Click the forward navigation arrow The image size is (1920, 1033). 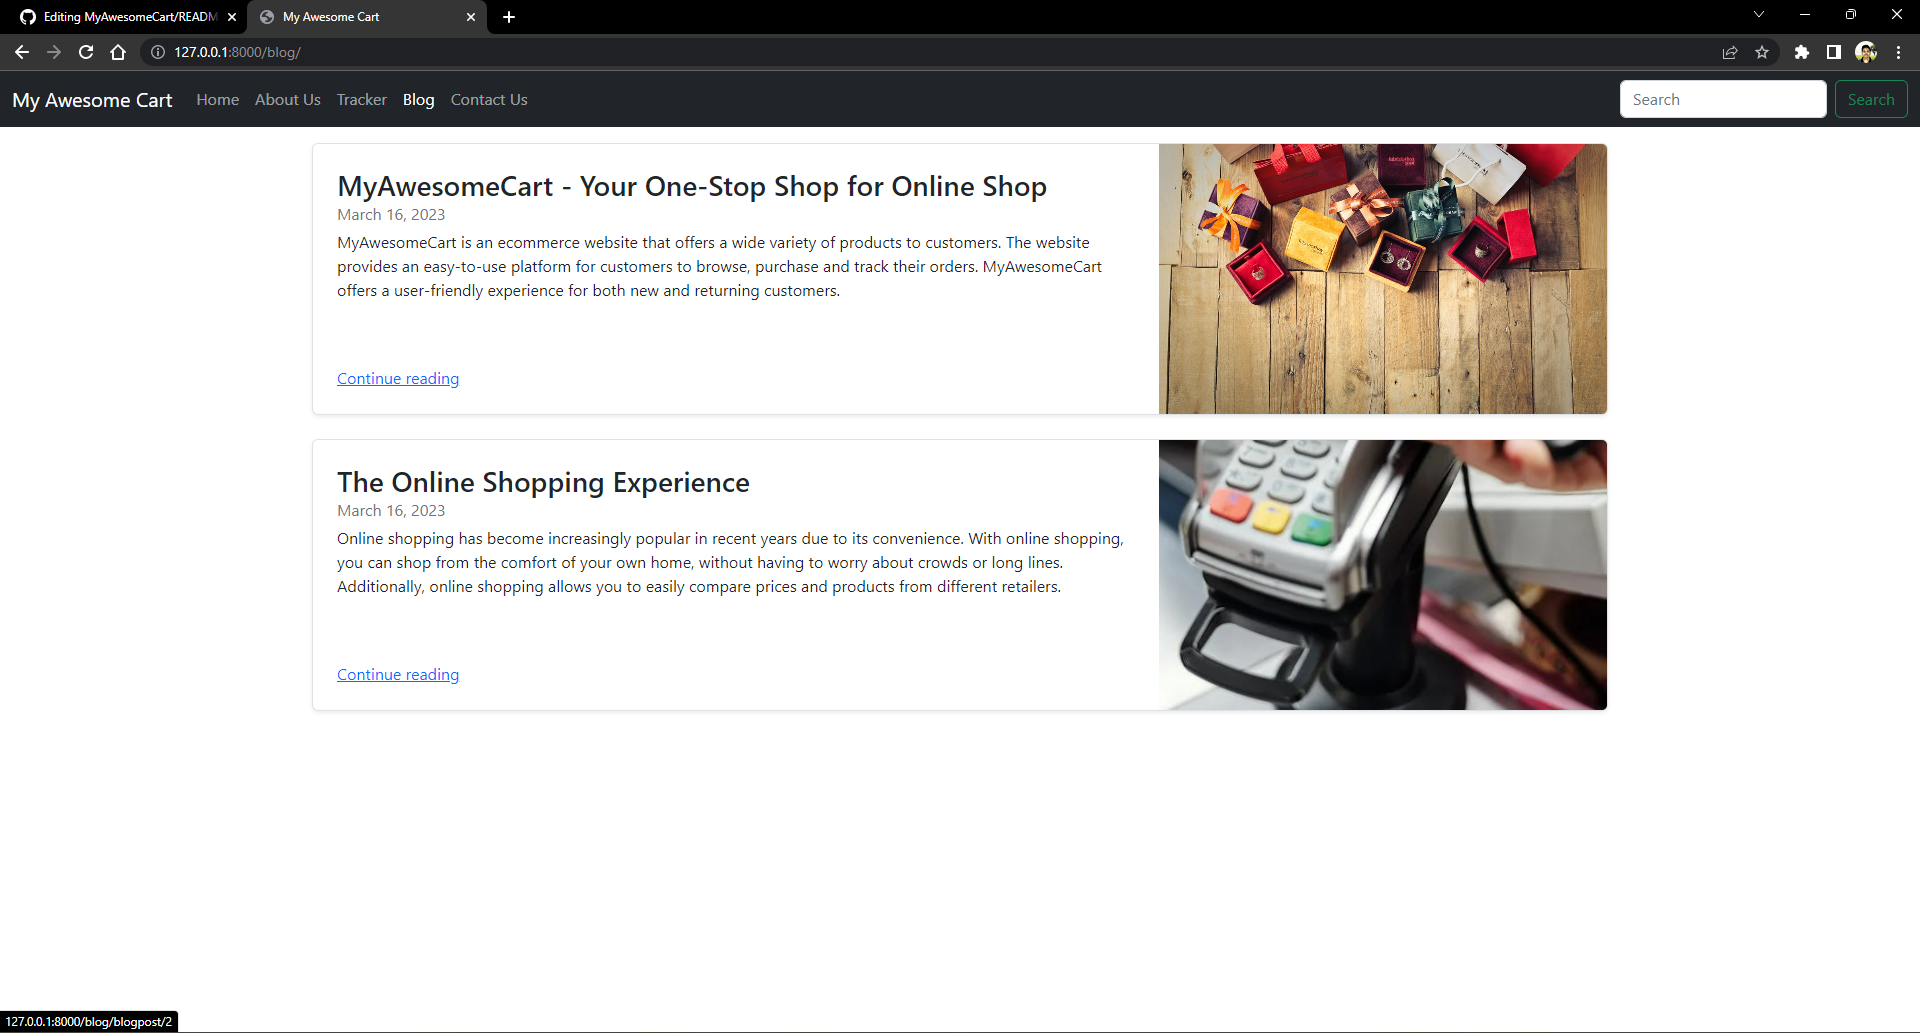click(x=54, y=51)
